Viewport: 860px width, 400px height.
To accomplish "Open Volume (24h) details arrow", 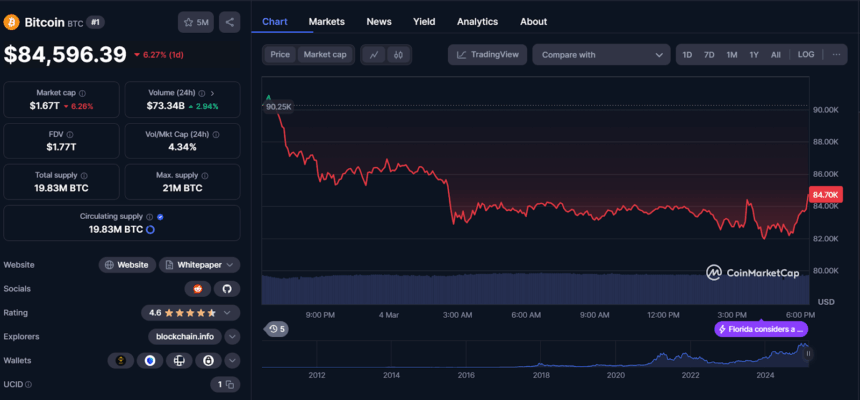I will [212, 93].
